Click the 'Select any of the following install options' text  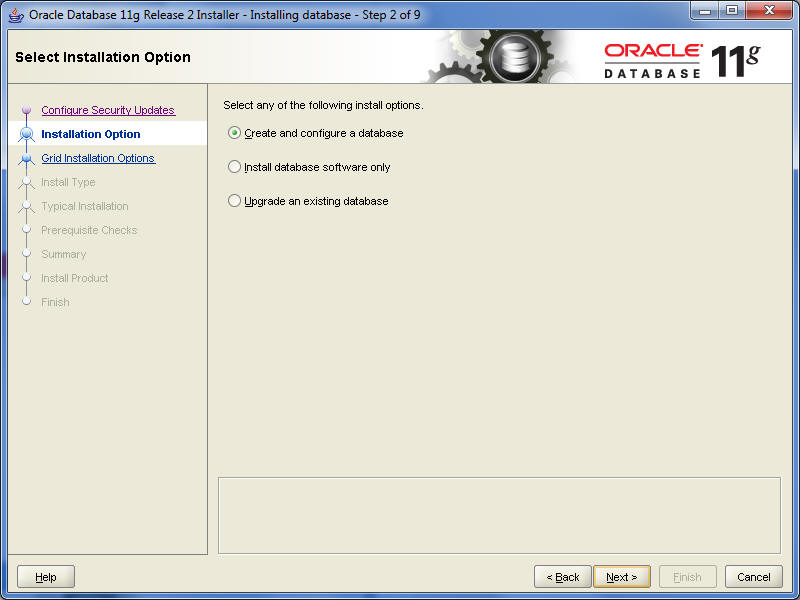click(323, 105)
